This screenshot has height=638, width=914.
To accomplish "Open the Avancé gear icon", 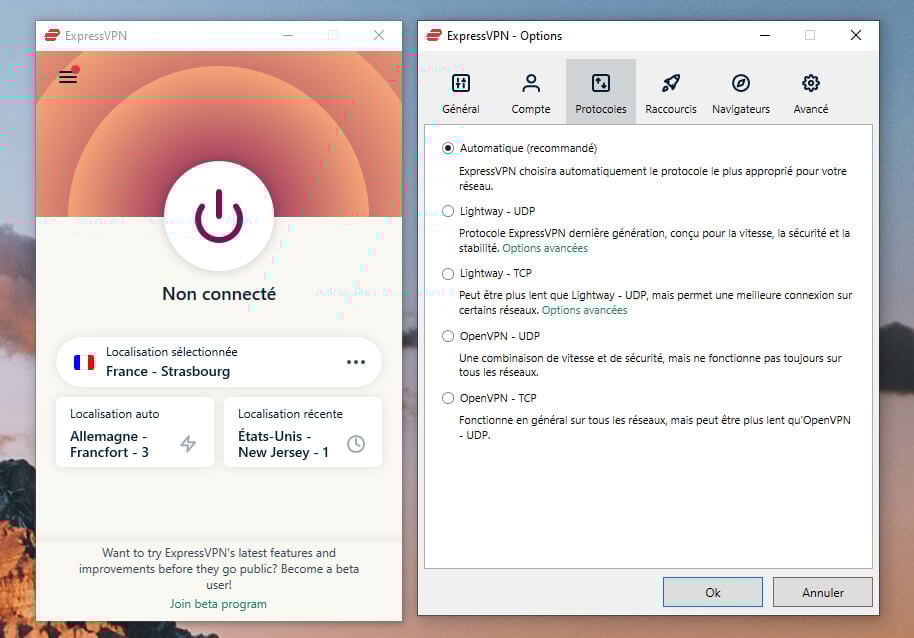I will pyautogui.click(x=810, y=90).
